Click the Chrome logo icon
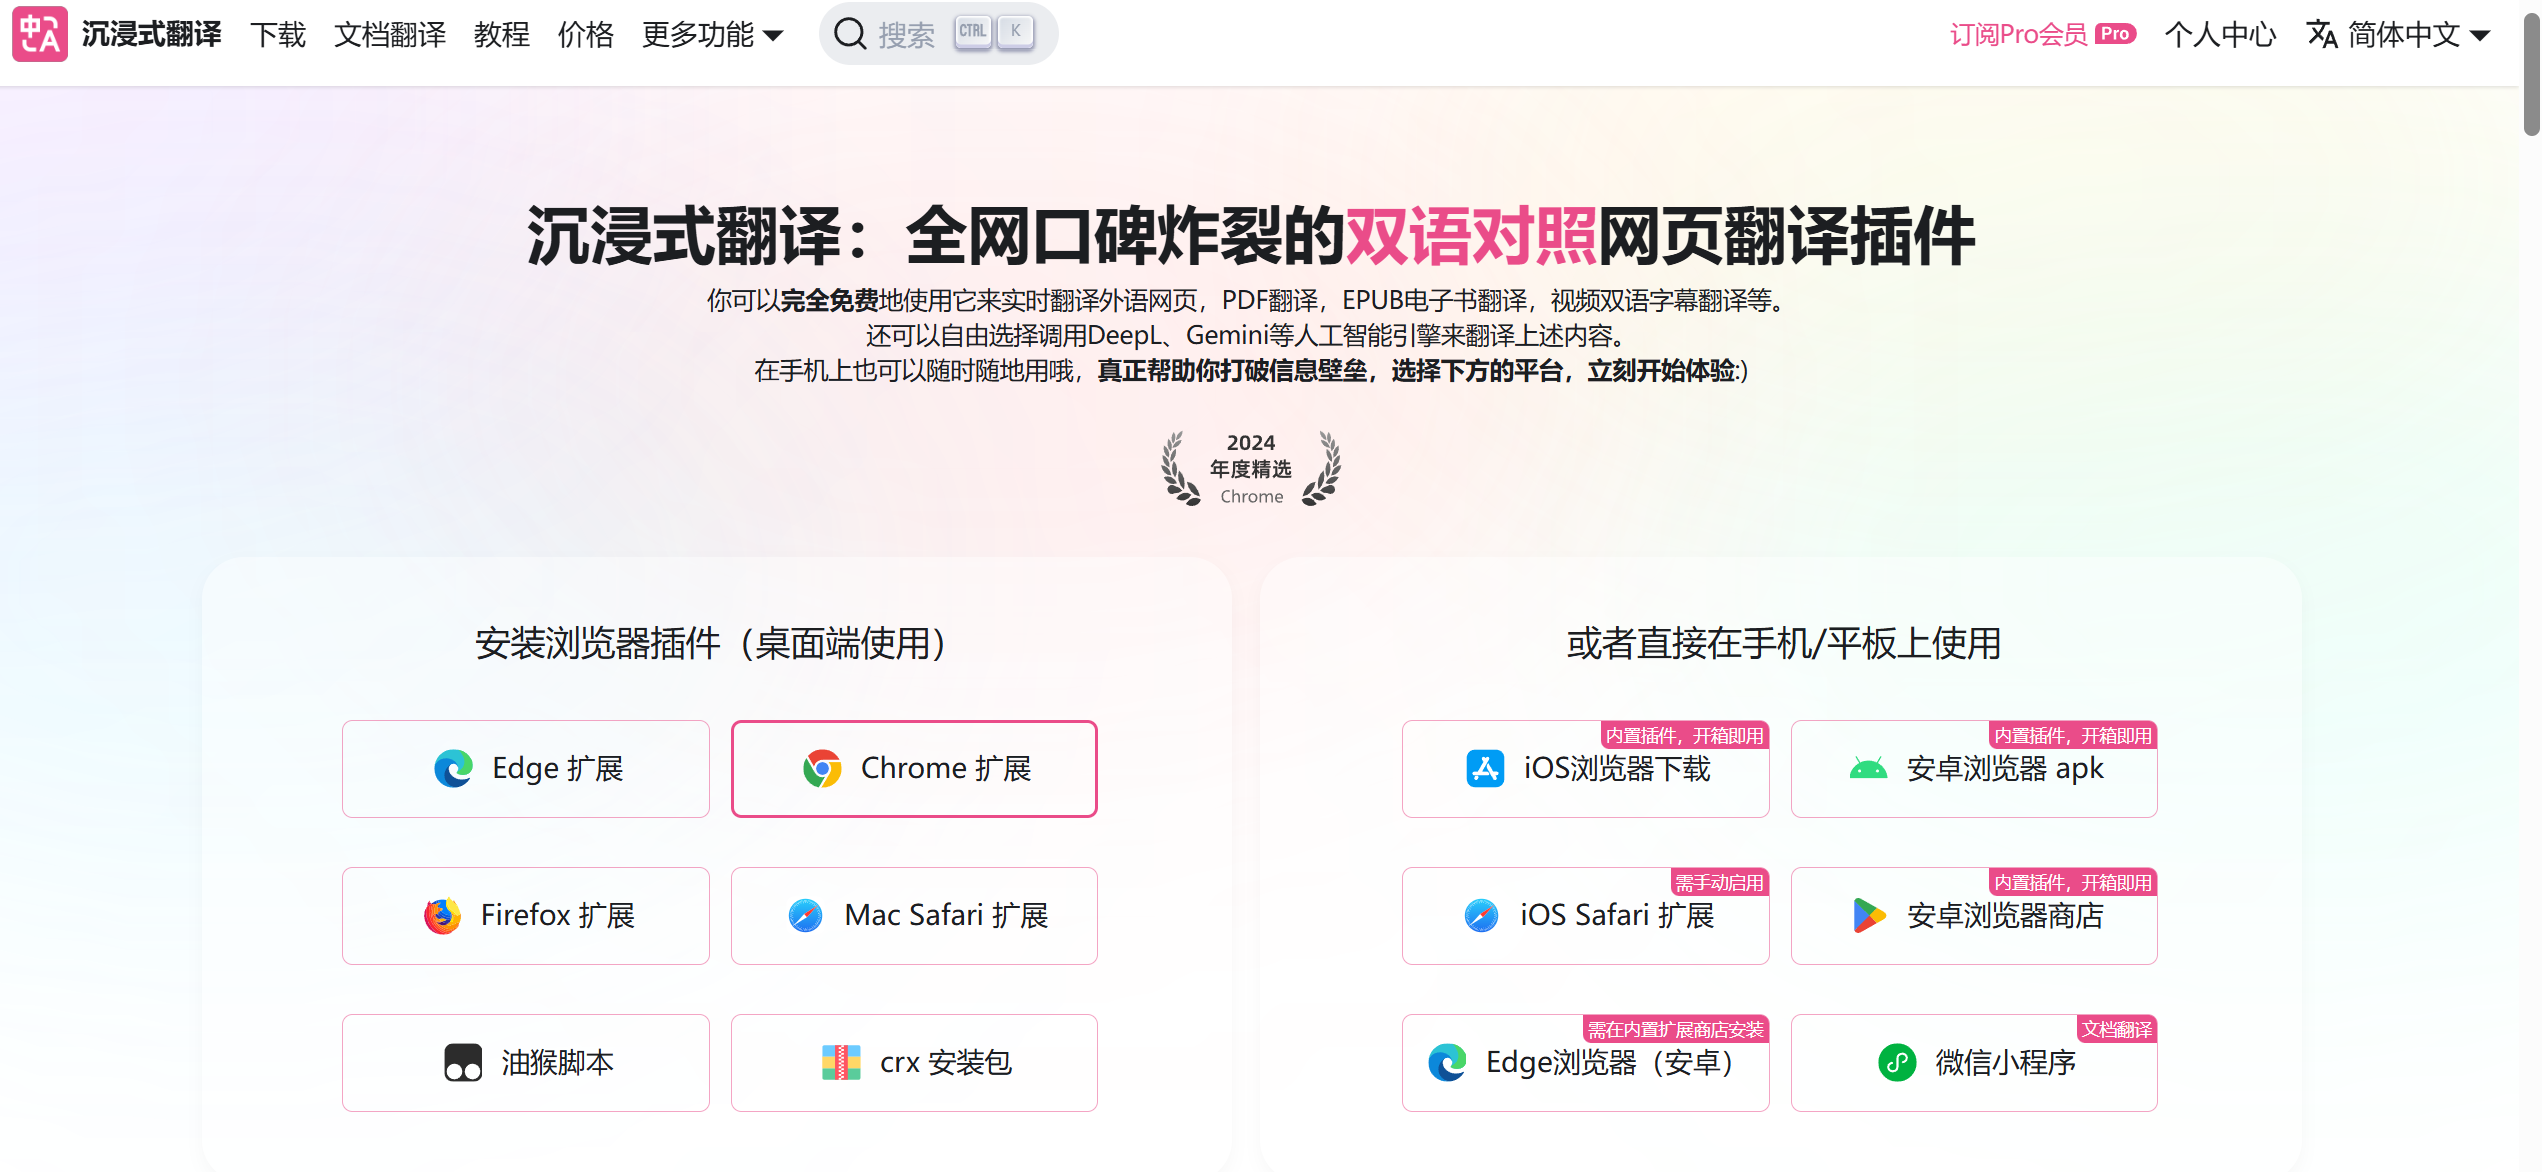 click(x=822, y=769)
